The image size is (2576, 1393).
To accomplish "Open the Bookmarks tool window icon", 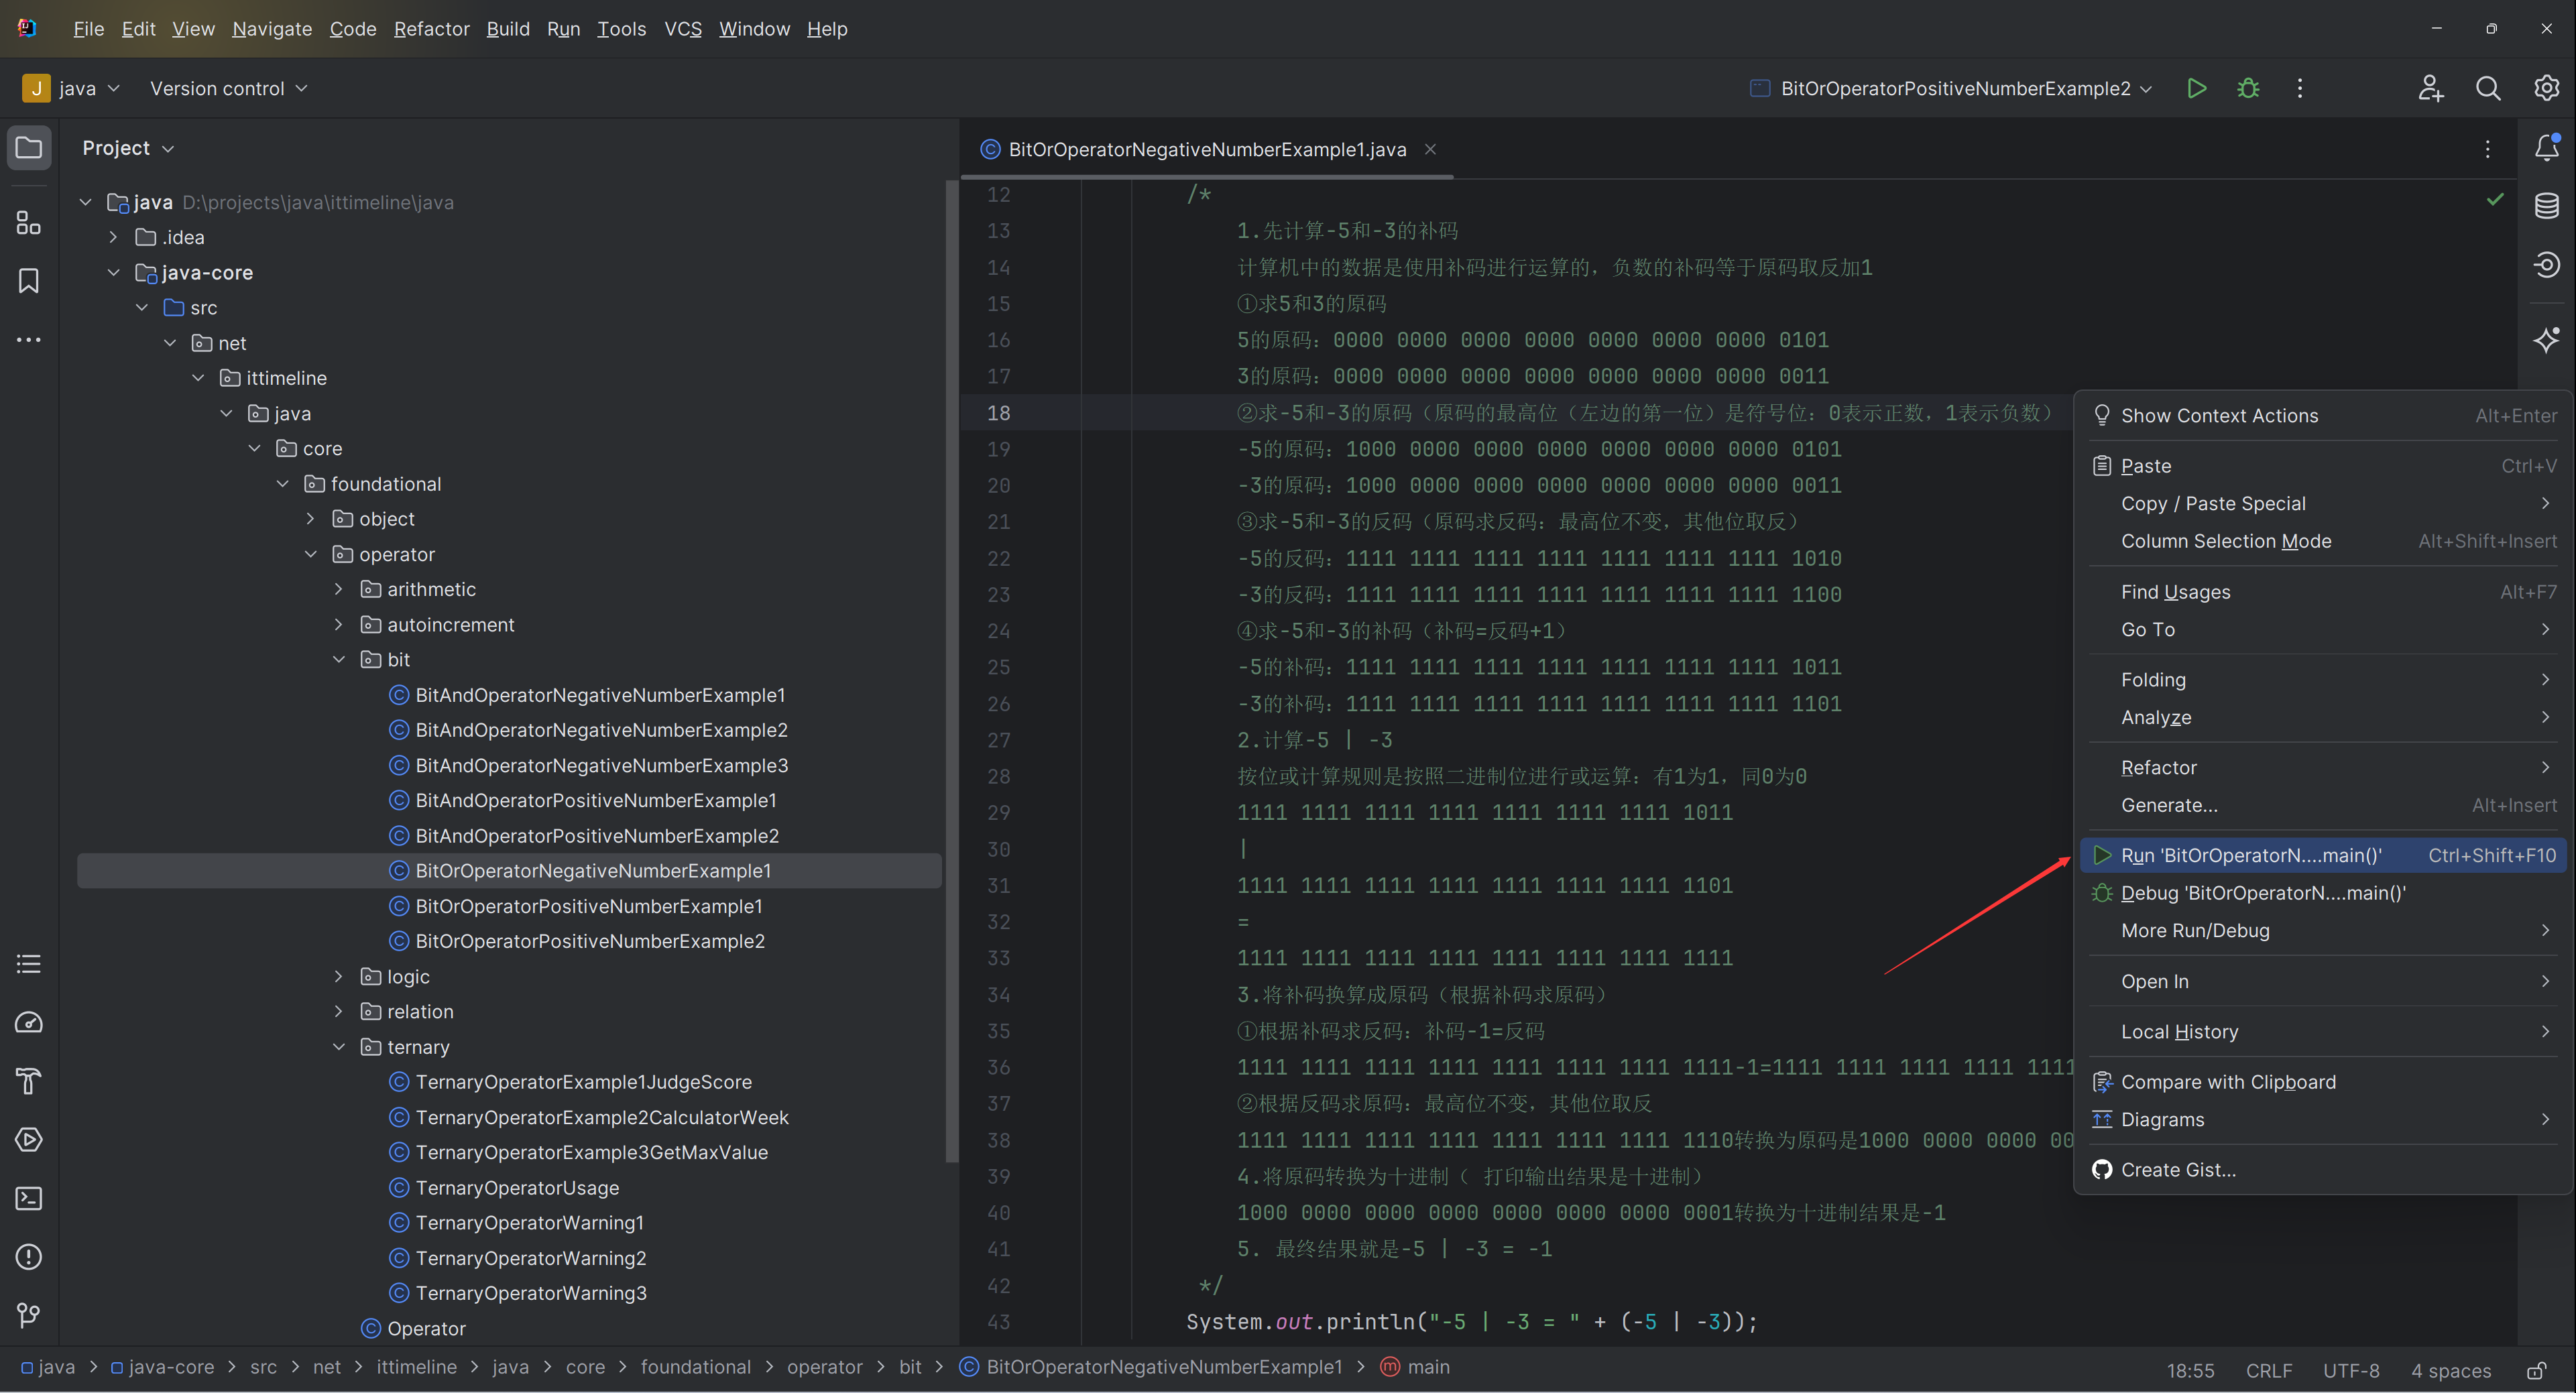I will pyautogui.click(x=29, y=281).
